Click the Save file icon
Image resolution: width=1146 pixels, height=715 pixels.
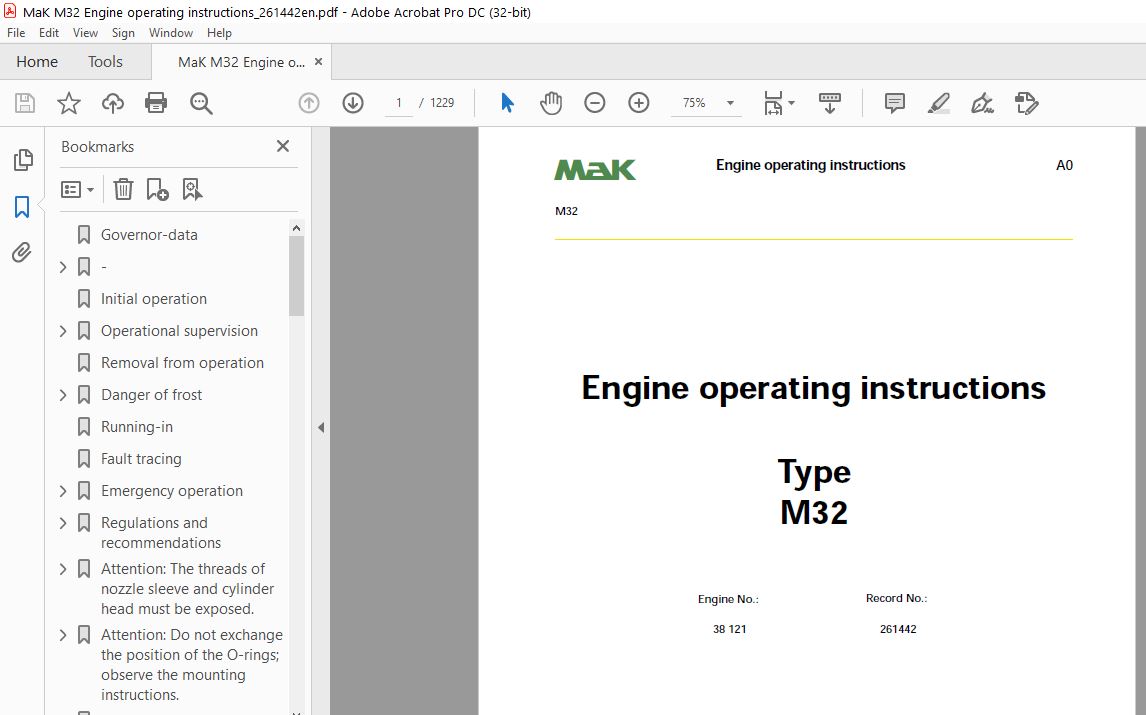pos(25,103)
